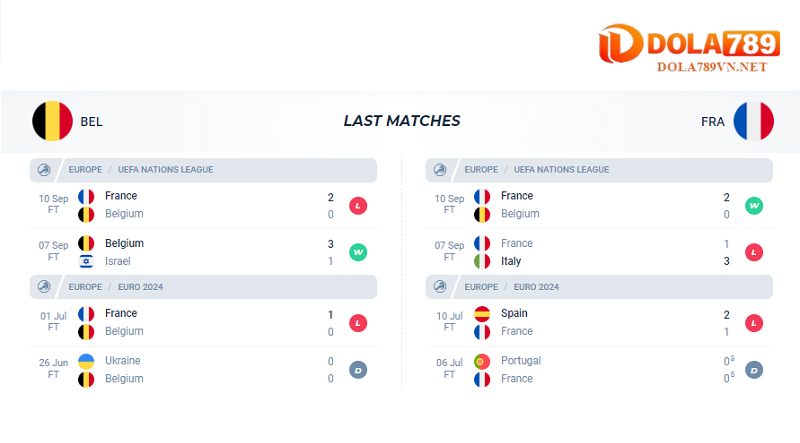Click the Spain flag icon
Viewport: 800px width, 443px height.
tap(483, 314)
